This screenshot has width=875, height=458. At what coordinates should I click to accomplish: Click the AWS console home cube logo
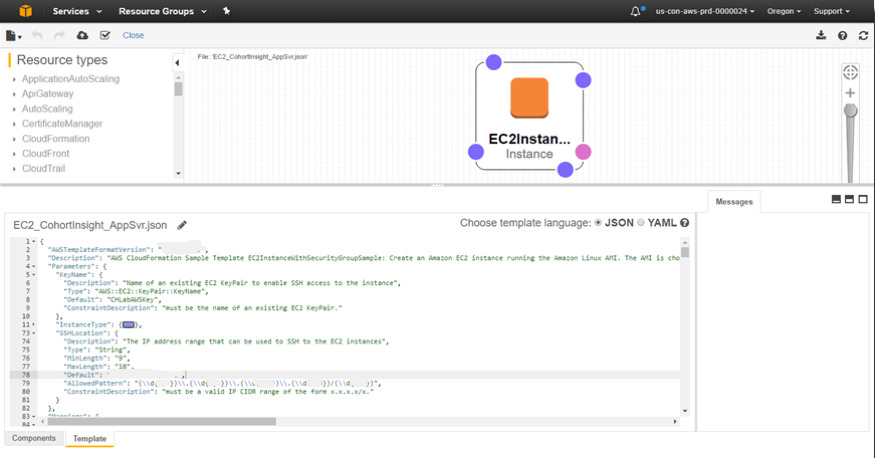coord(26,11)
